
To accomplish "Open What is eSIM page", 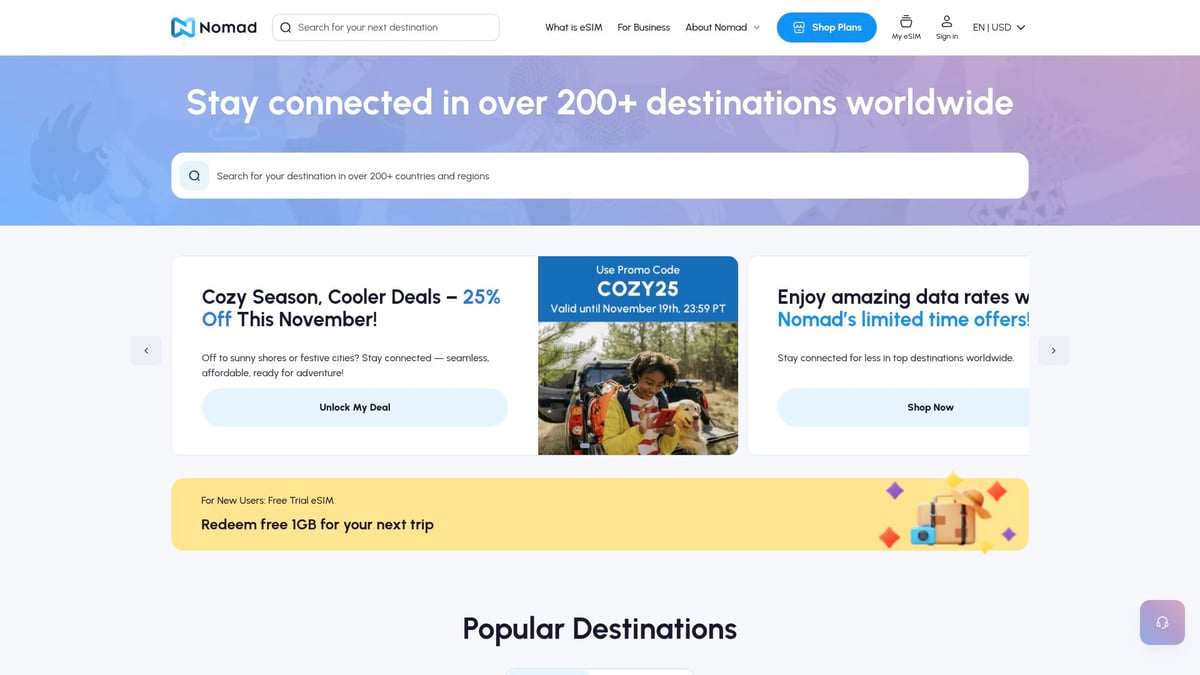I will [574, 27].
